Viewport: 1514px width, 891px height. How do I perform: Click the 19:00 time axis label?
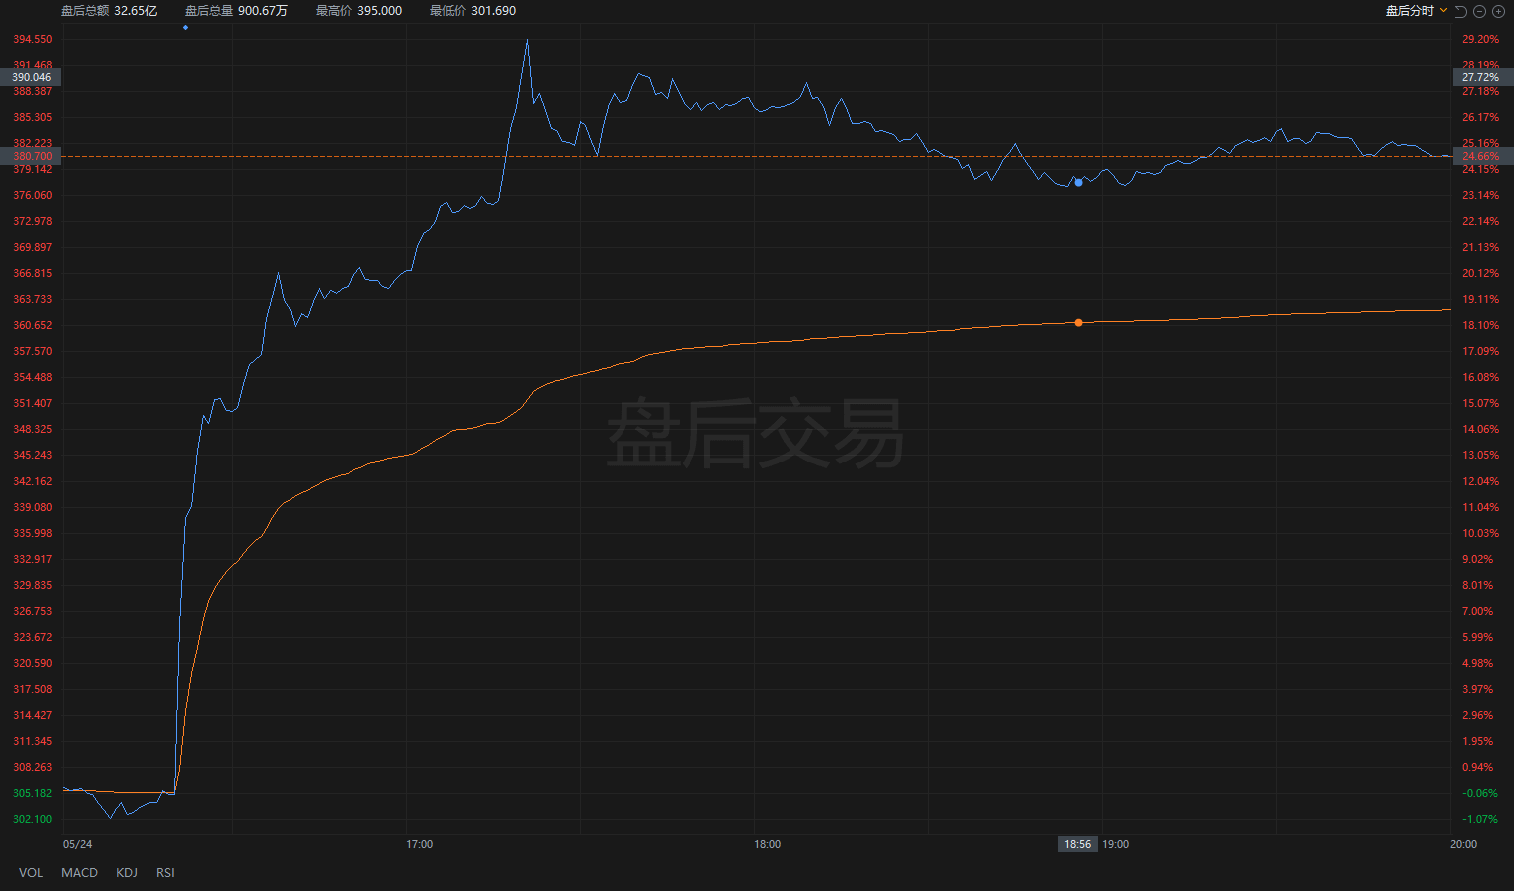(1116, 845)
